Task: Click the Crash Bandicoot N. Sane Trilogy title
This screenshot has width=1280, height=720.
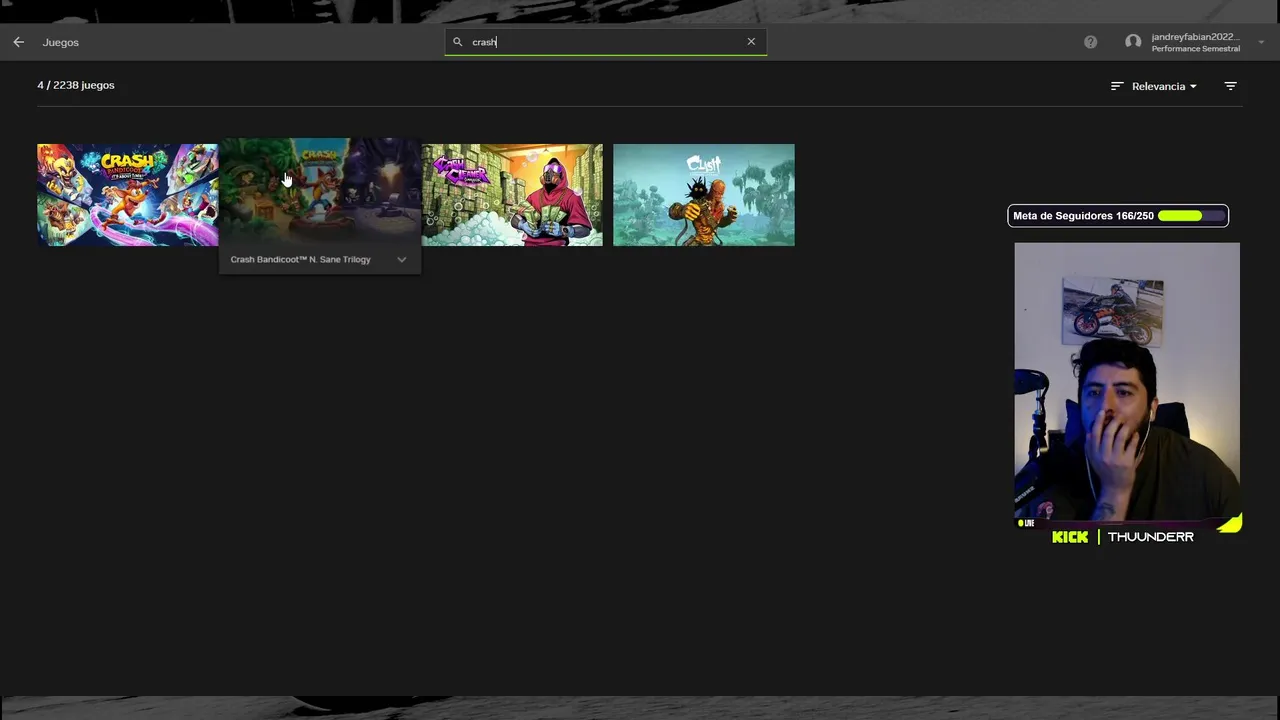Action: (x=300, y=260)
